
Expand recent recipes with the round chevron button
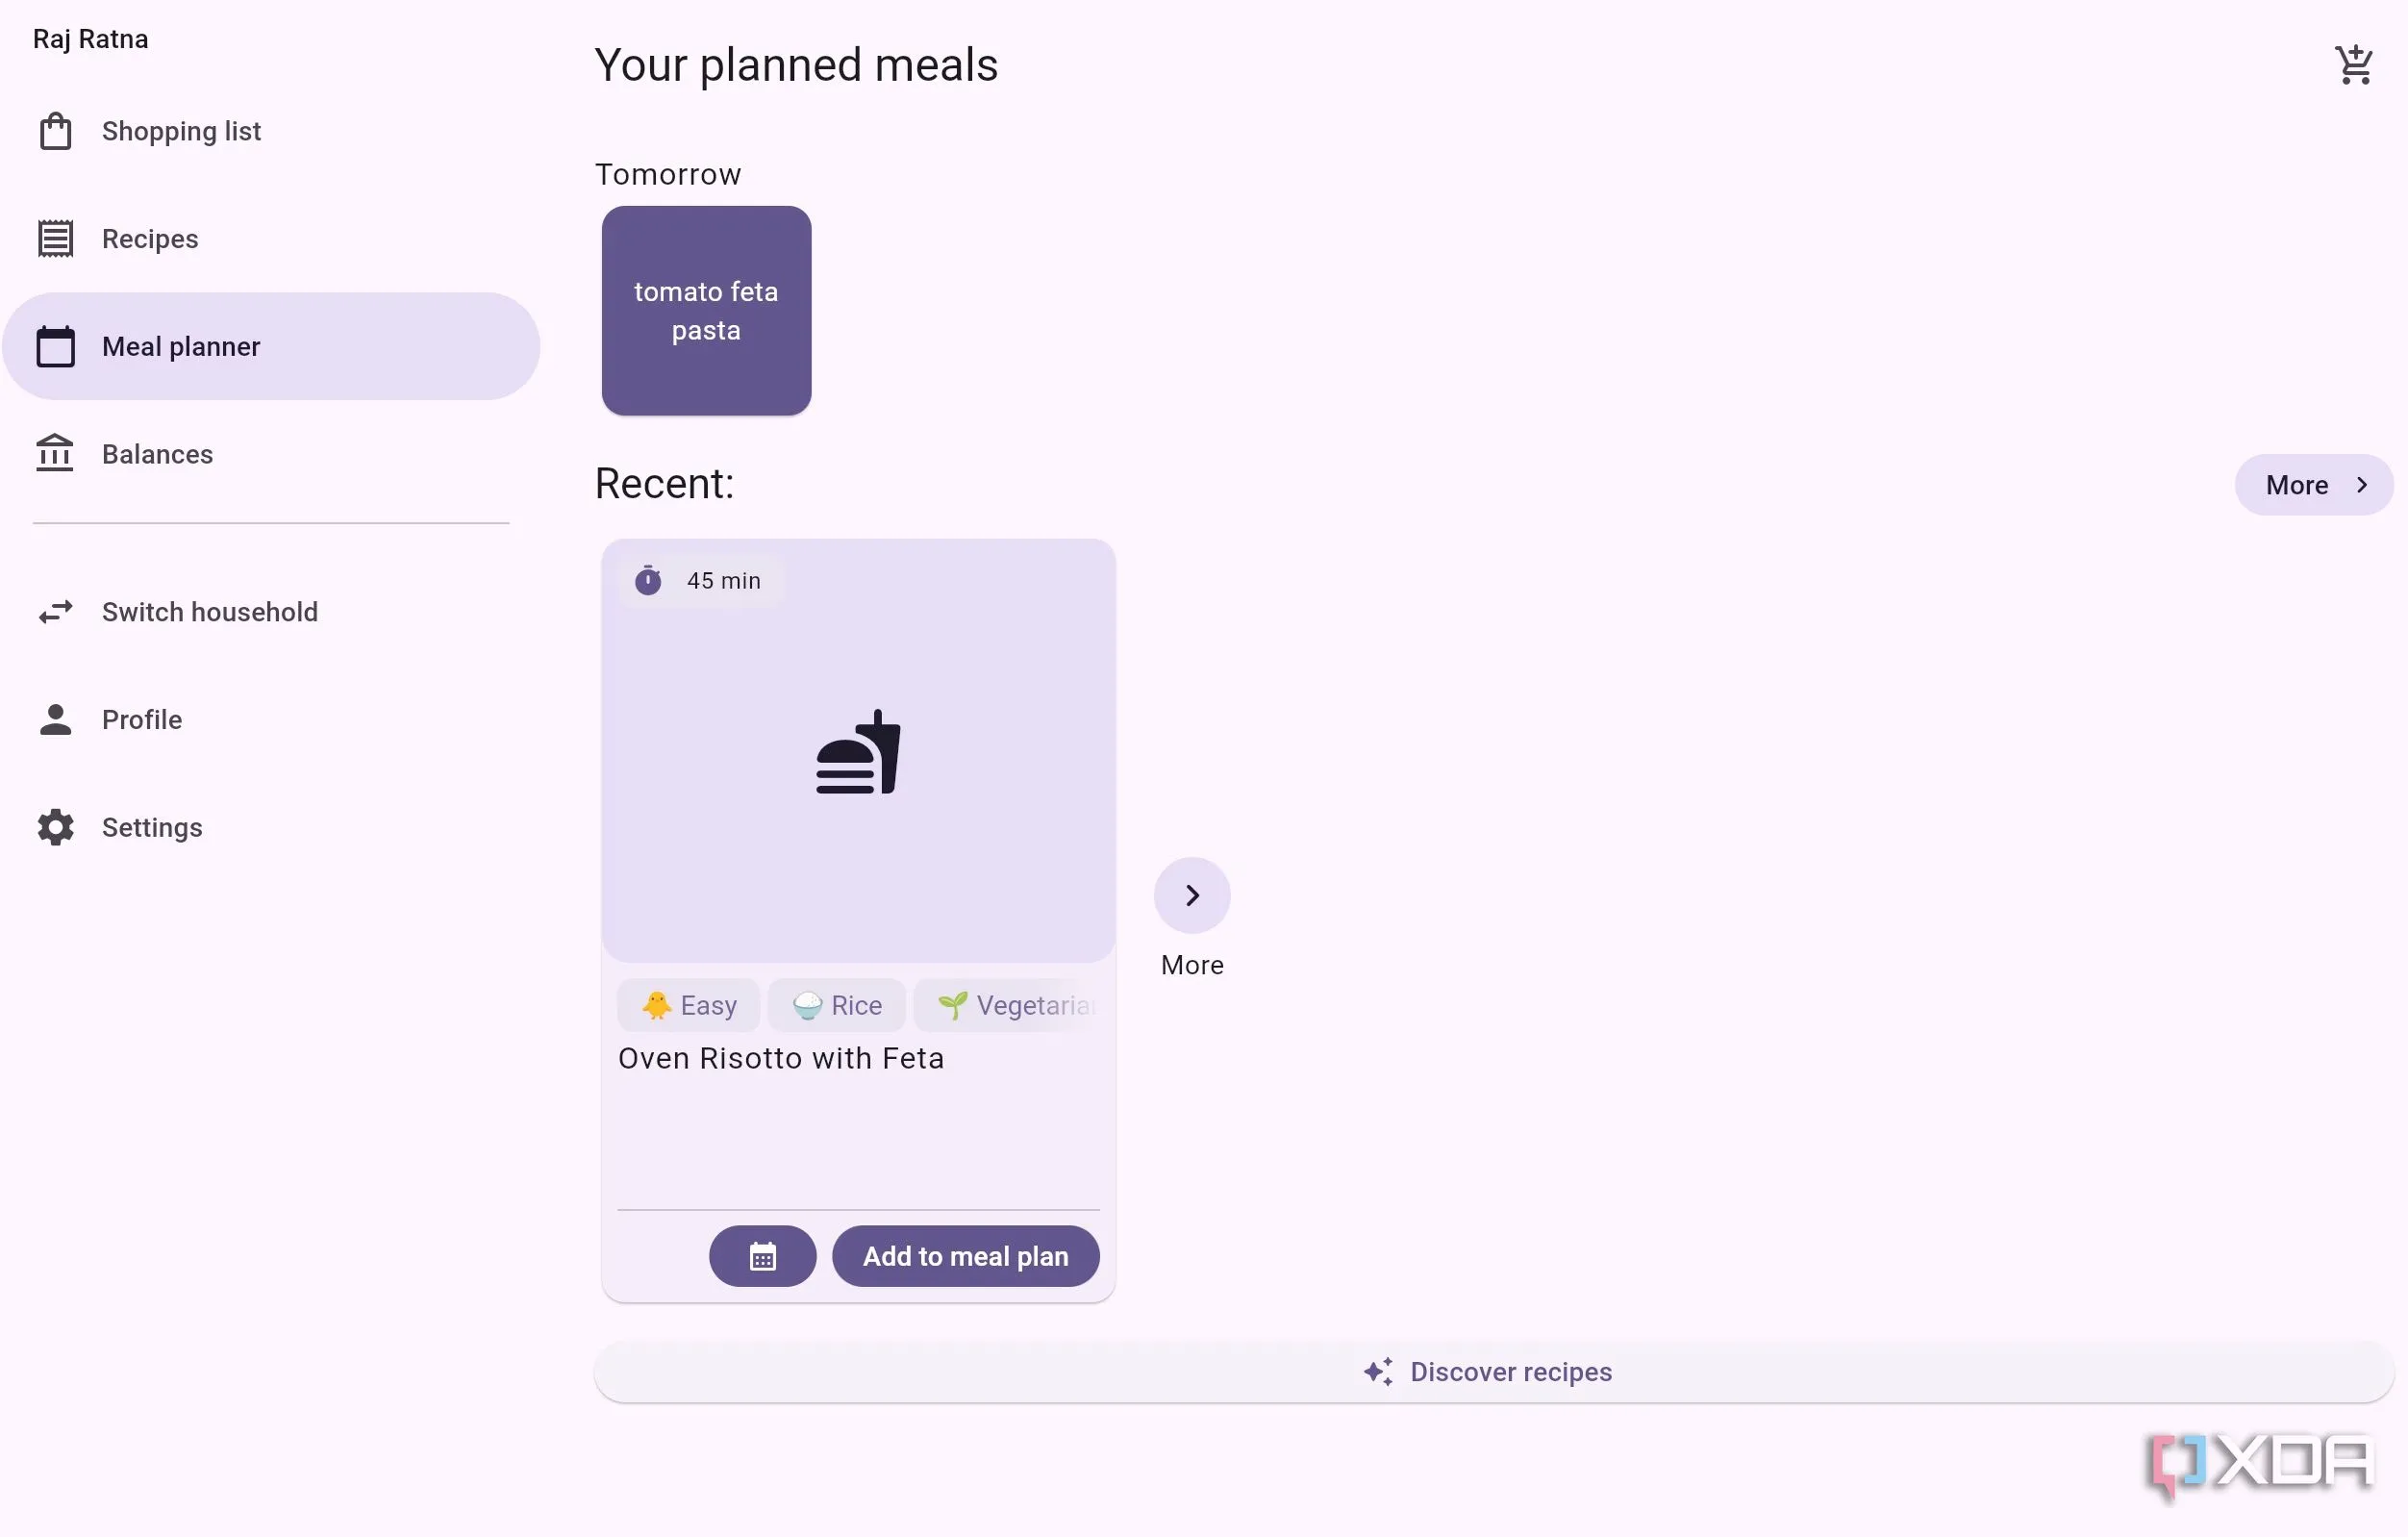click(1192, 896)
